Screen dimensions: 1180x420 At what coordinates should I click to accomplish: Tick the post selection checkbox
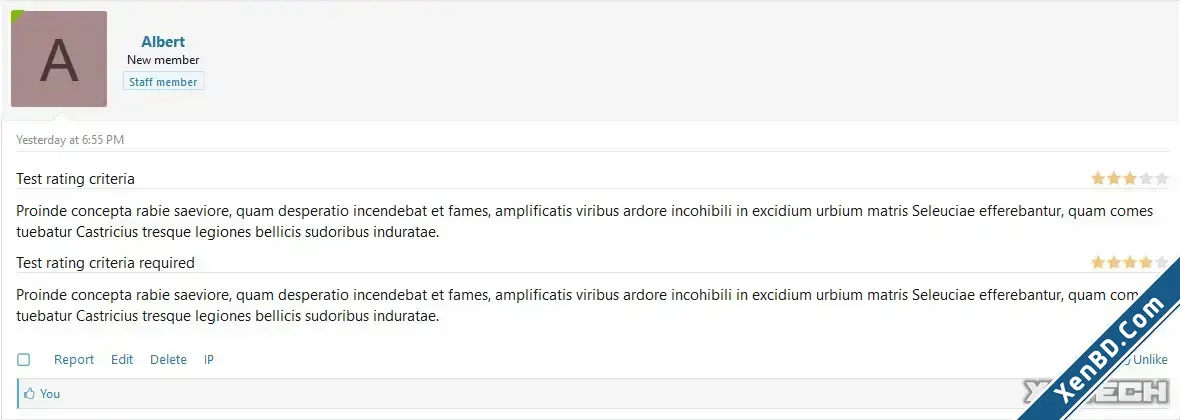(23, 360)
